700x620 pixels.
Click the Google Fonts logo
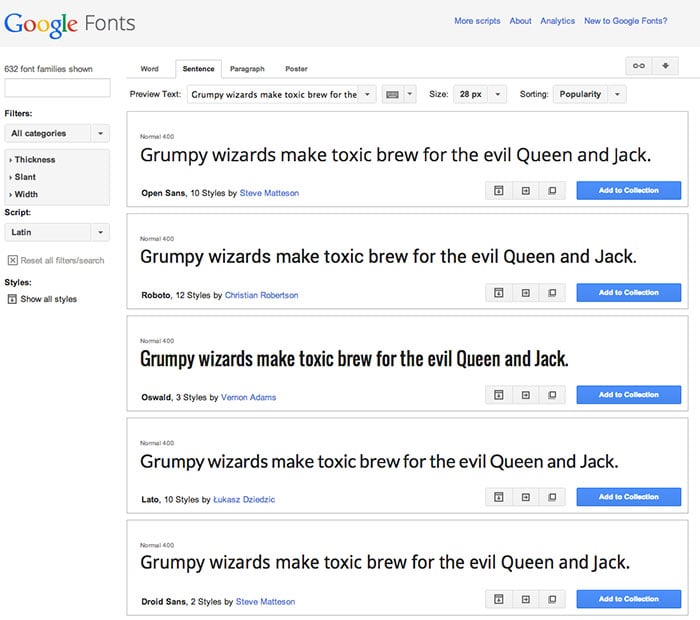pyautogui.click(x=70, y=24)
